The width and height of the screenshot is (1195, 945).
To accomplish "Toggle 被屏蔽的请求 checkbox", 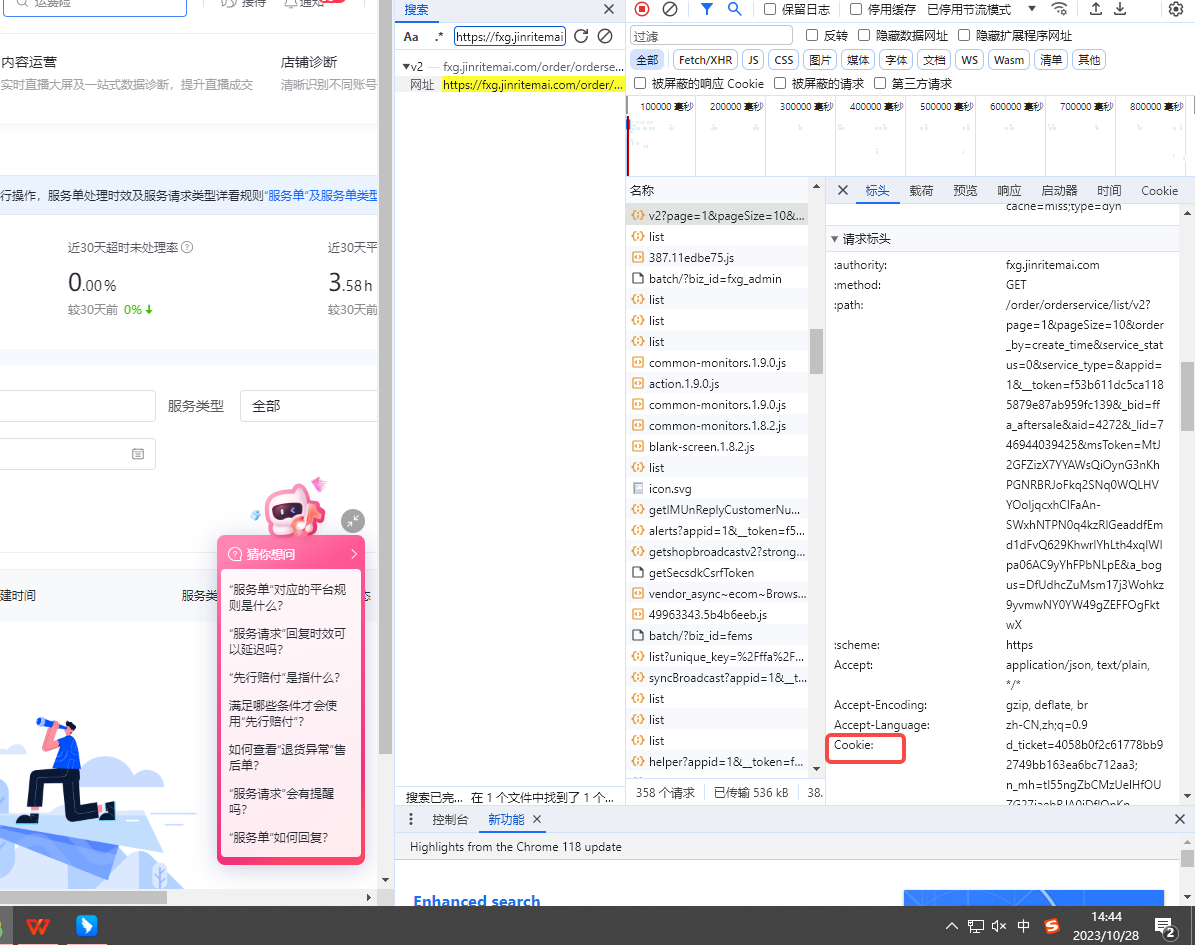I will [x=780, y=83].
